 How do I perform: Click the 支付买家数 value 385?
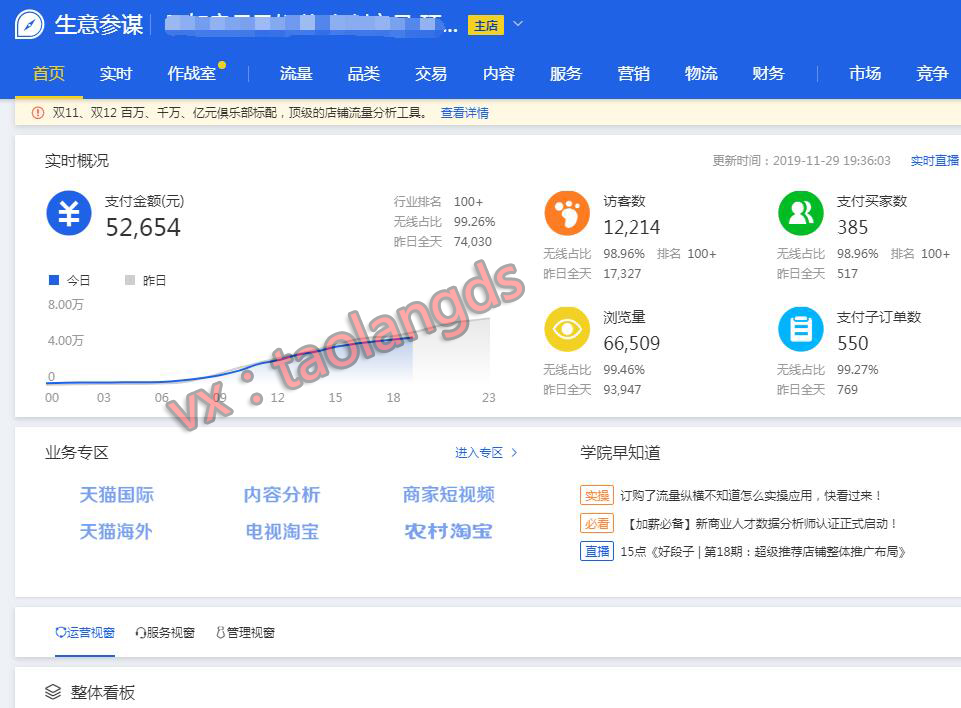(x=853, y=227)
